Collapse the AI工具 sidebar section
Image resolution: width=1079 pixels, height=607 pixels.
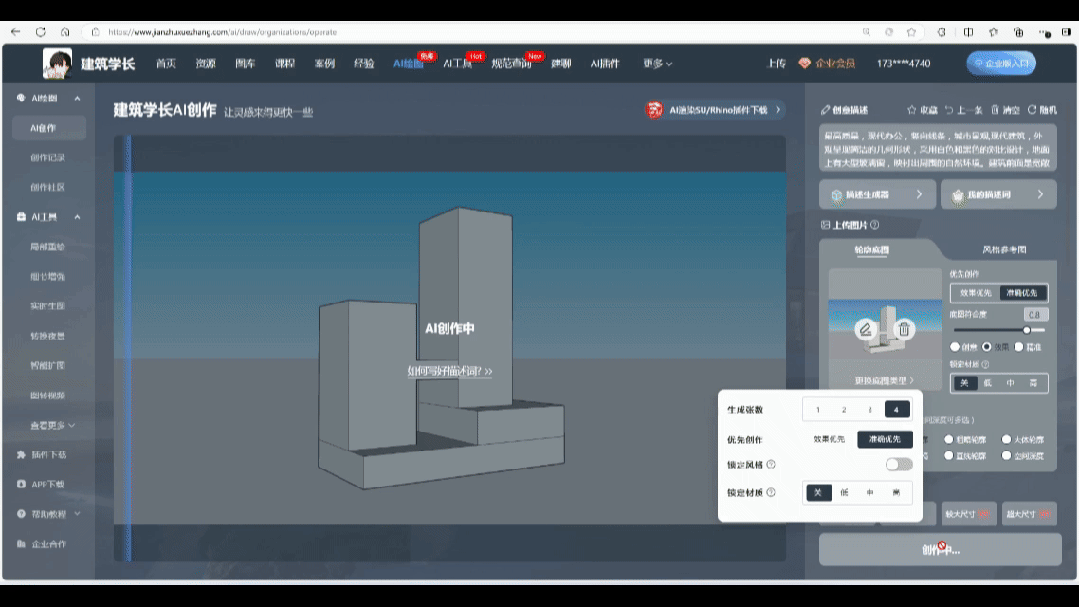click(x=77, y=217)
